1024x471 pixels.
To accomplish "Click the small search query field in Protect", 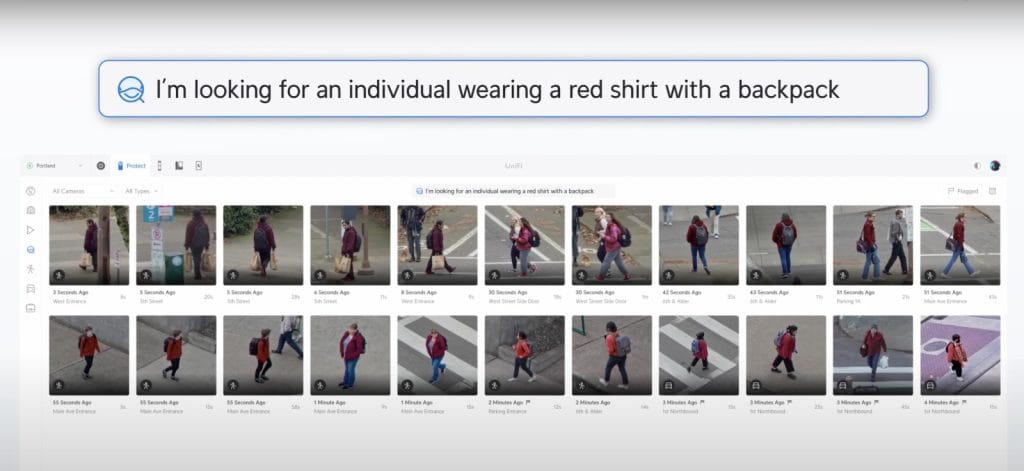I will click(x=513, y=191).
